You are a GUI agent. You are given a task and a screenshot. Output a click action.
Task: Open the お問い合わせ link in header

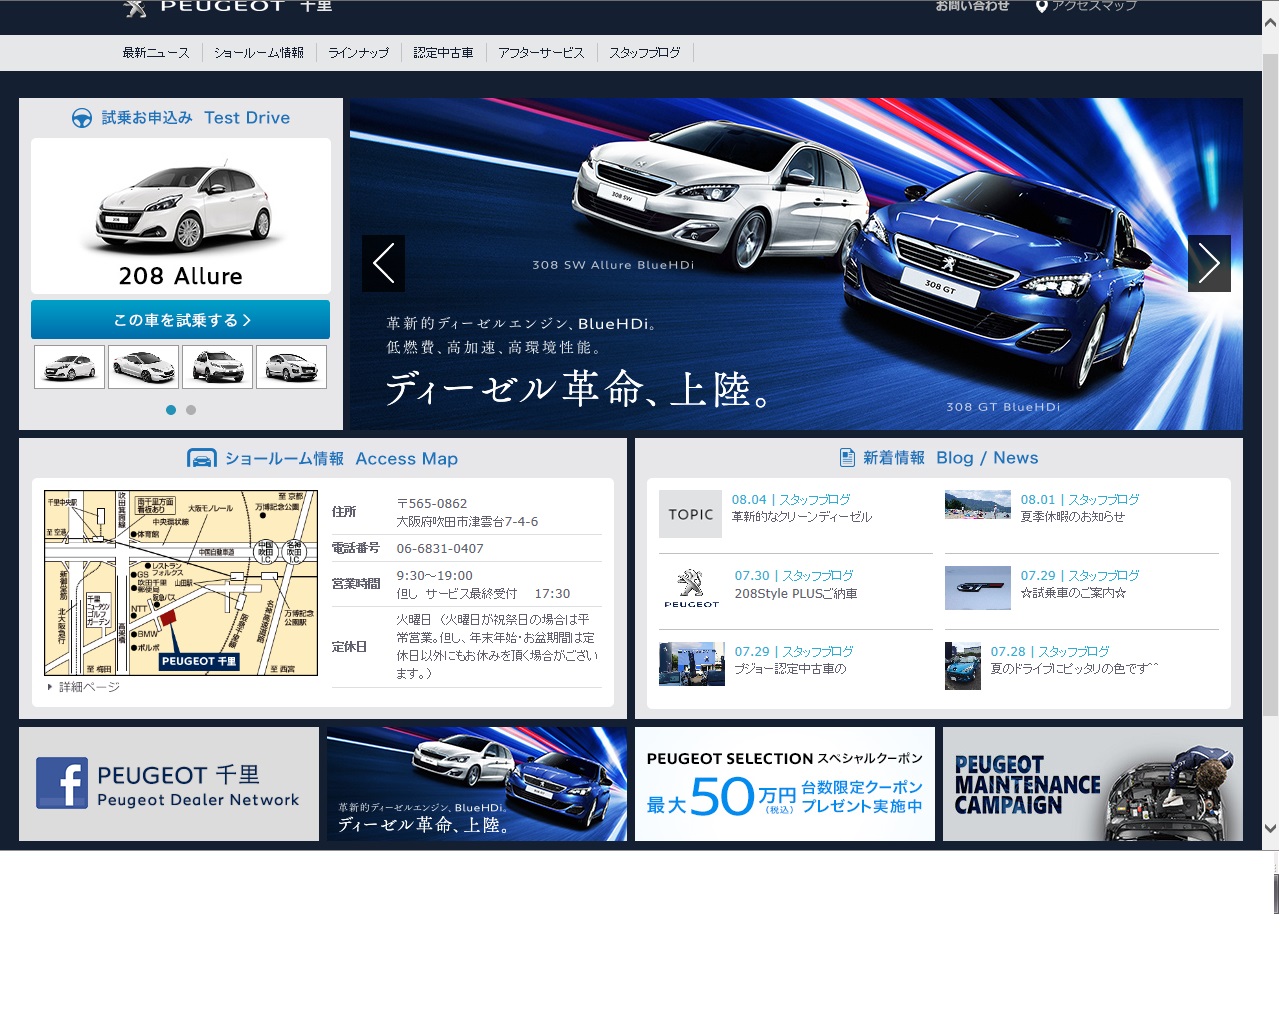pyautogui.click(x=972, y=6)
